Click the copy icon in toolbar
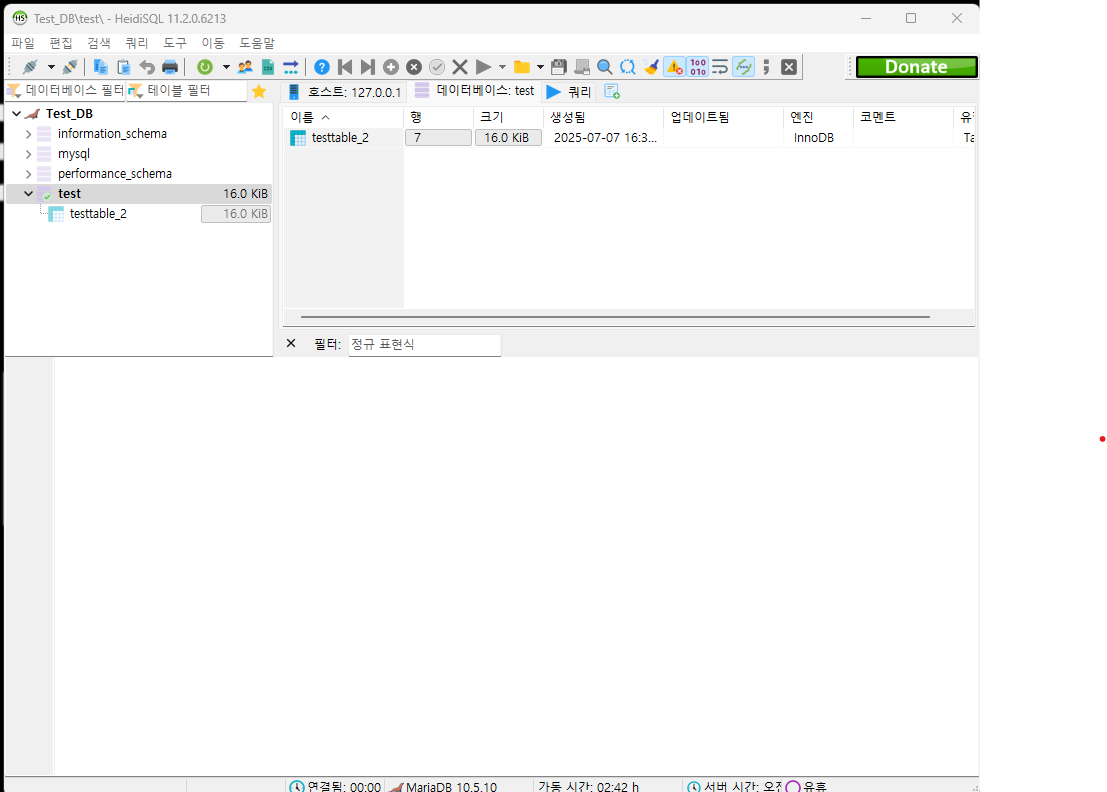The width and height of the screenshot is (1107, 792). point(100,67)
